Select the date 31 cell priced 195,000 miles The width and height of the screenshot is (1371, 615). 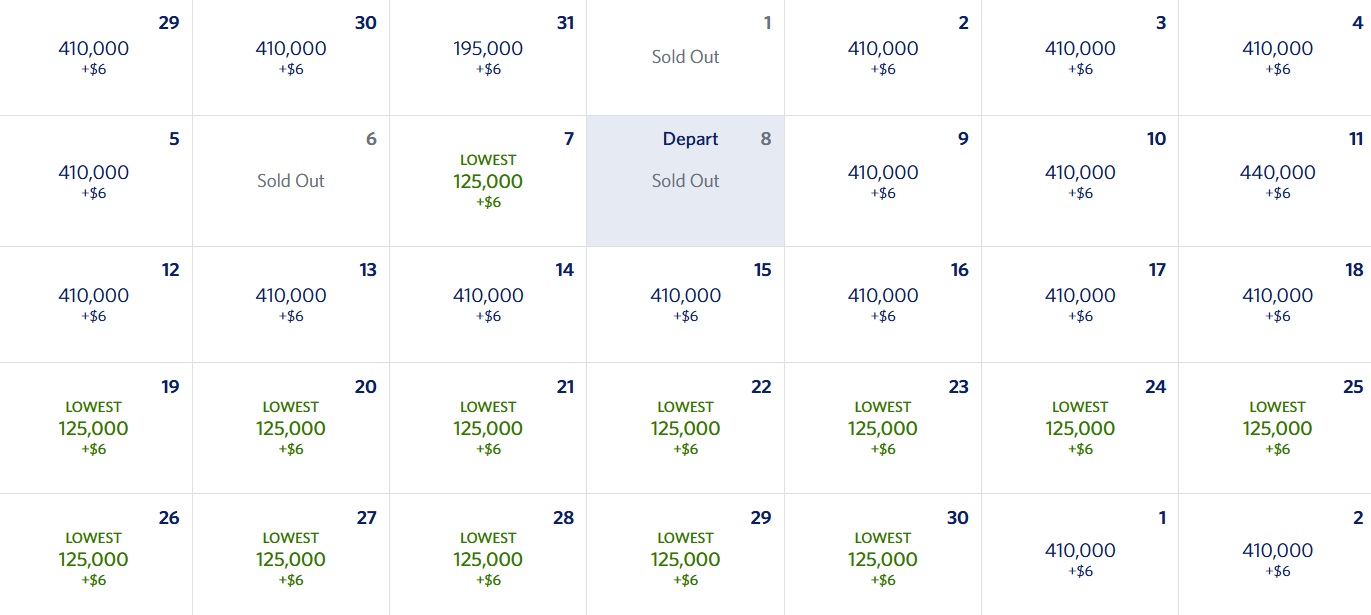tap(487, 55)
